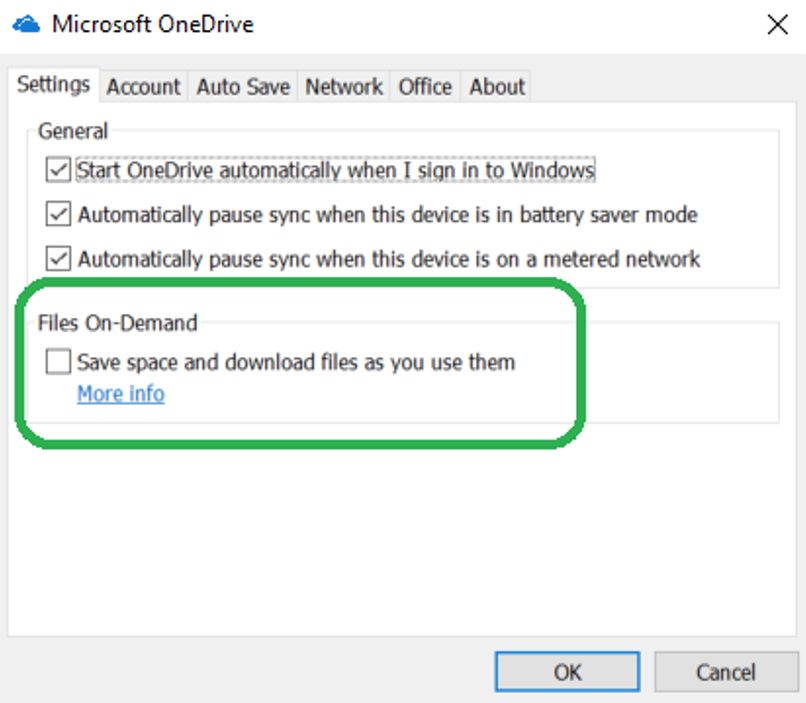
Task: Uncheck the Start OneDrive automatically checkbox
Action: pyautogui.click(x=58, y=171)
